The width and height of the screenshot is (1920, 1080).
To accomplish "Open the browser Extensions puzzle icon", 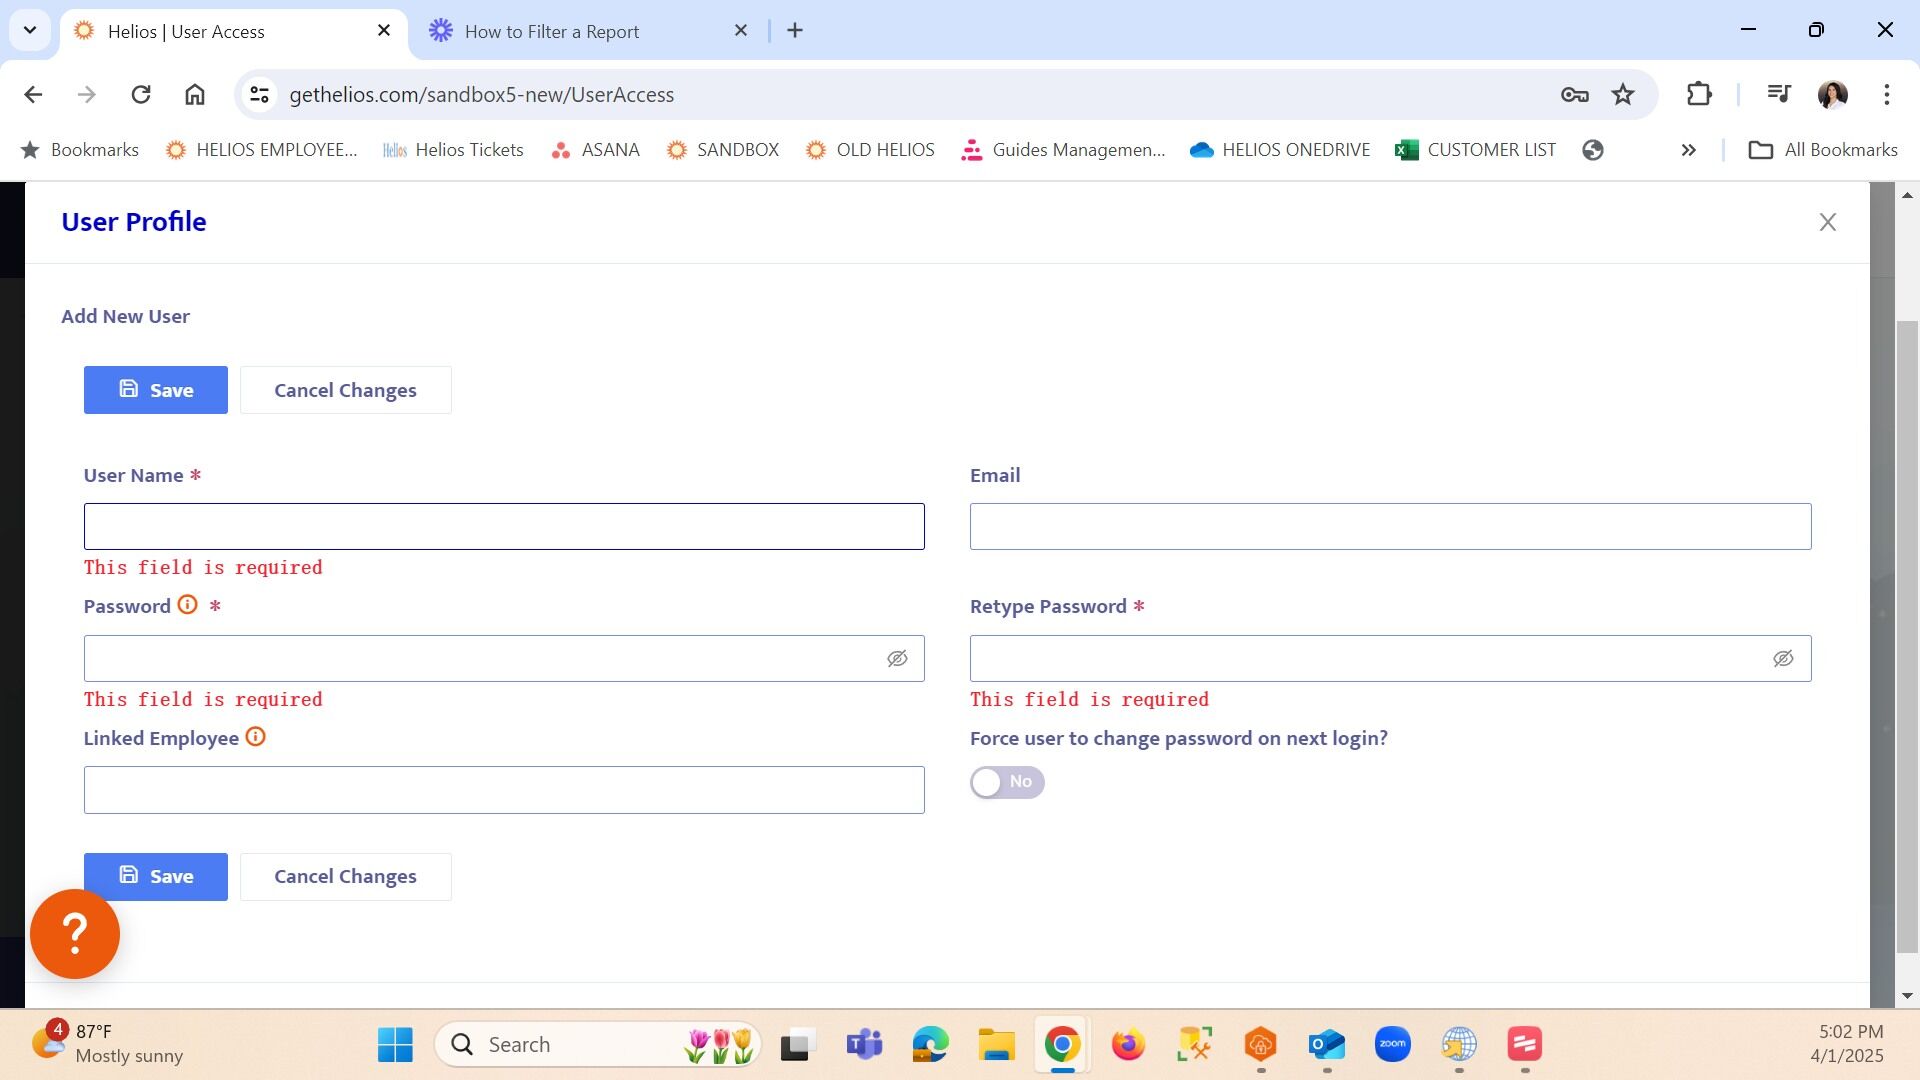I will (x=1699, y=95).
